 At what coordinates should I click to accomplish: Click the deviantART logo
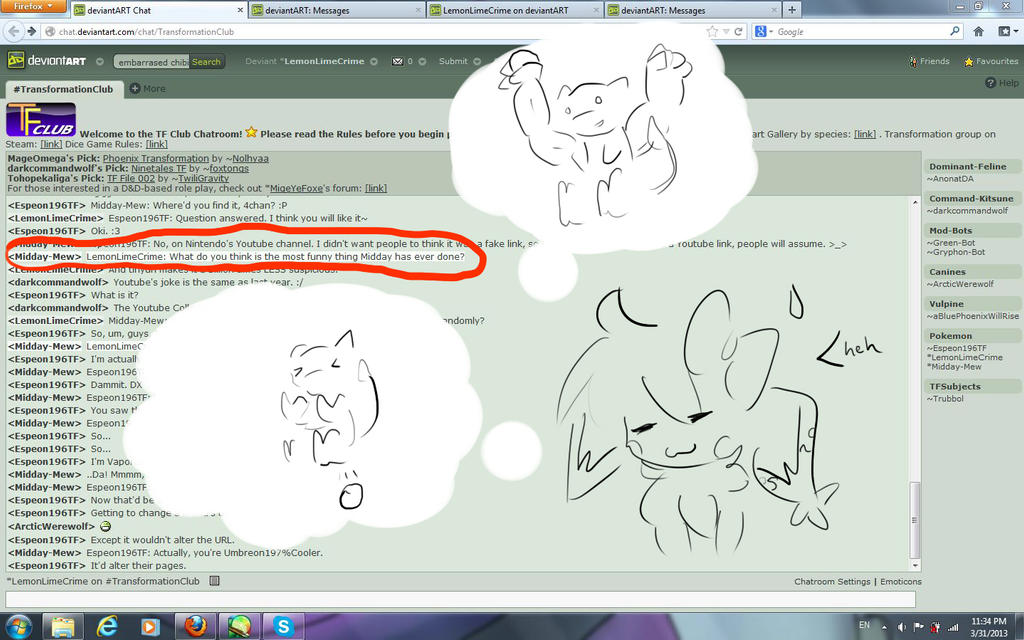click(x=47, y=61)
